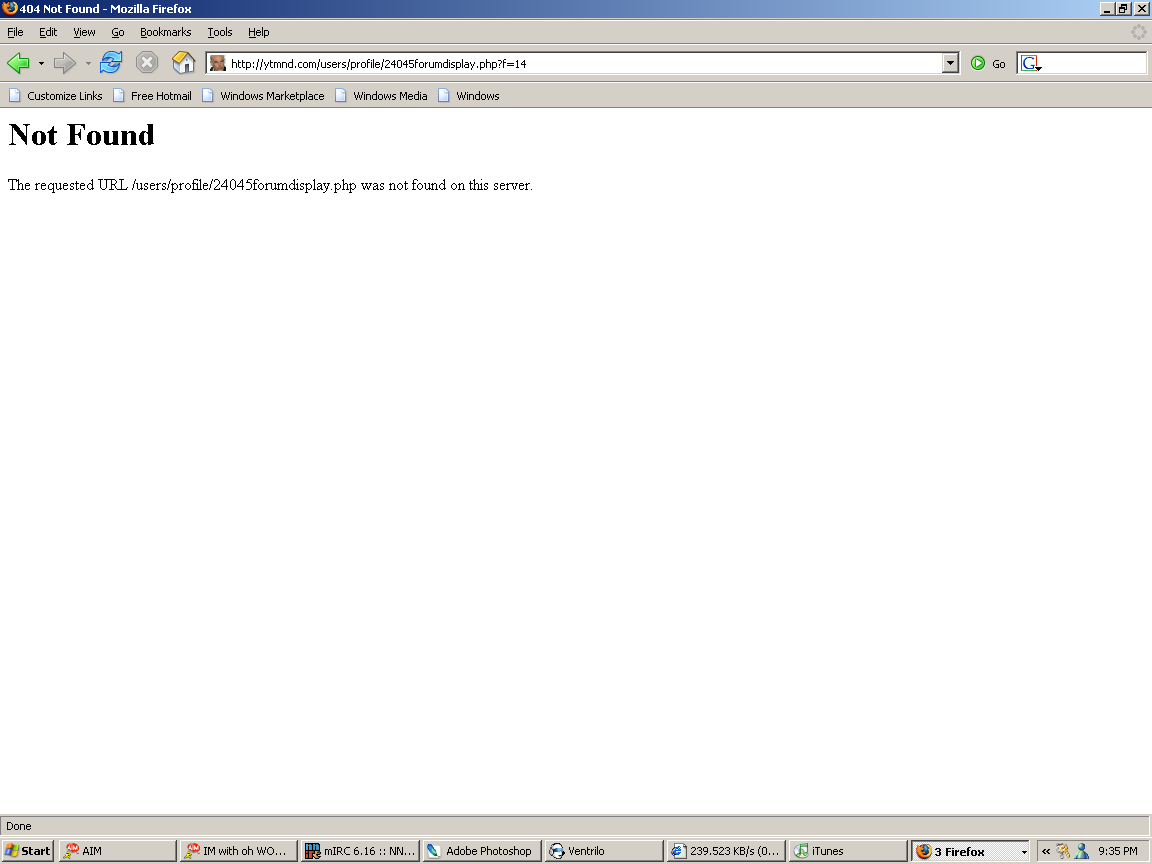Open the Back button history dropdown arrow
This screenshot has width=1152, height=864.
tap(41, 64)
